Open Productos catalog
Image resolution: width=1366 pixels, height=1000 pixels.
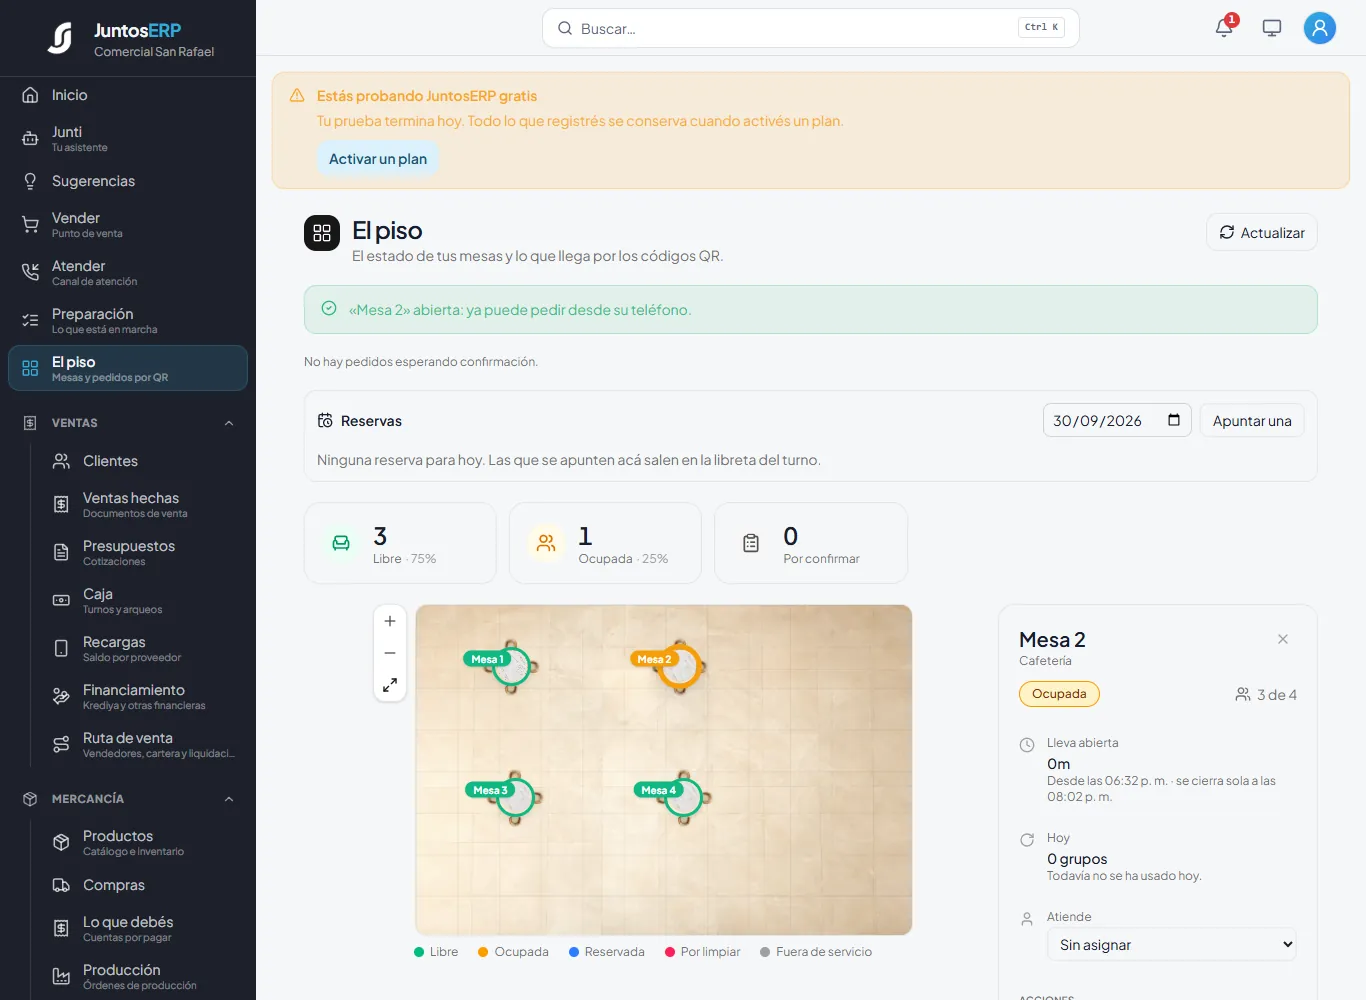point(143,842)
